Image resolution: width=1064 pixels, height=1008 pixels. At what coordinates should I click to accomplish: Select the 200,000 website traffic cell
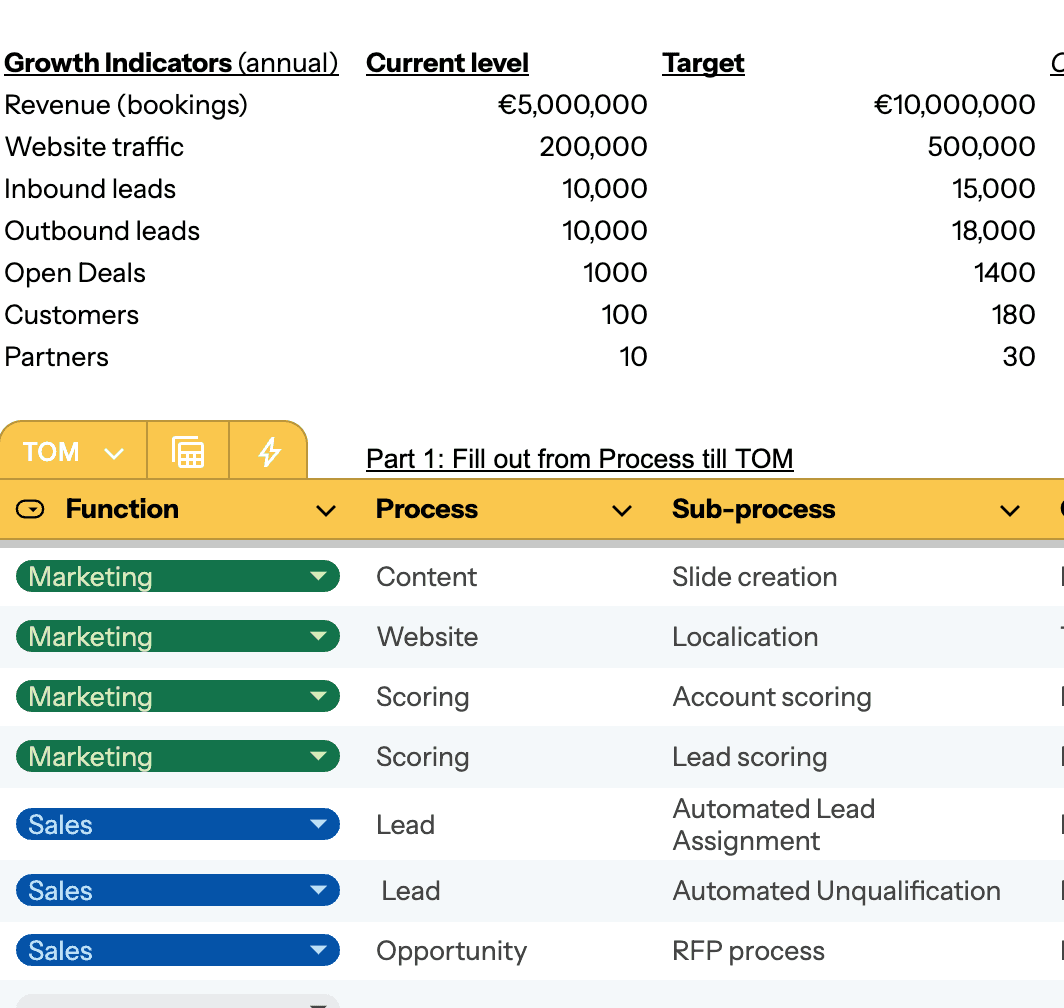[593, 147]
